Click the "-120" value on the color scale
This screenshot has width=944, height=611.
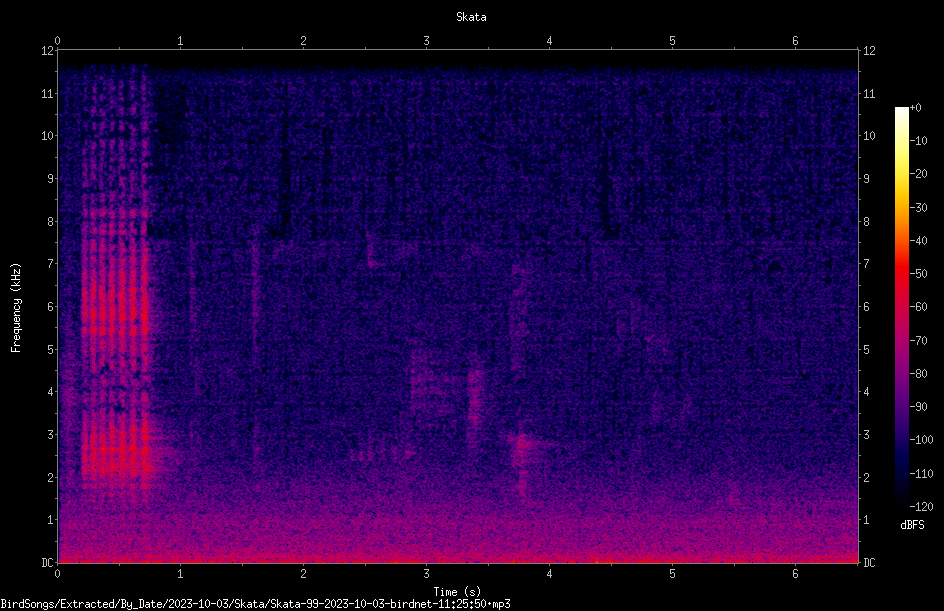pyautogui.click(x=922, y=507)
